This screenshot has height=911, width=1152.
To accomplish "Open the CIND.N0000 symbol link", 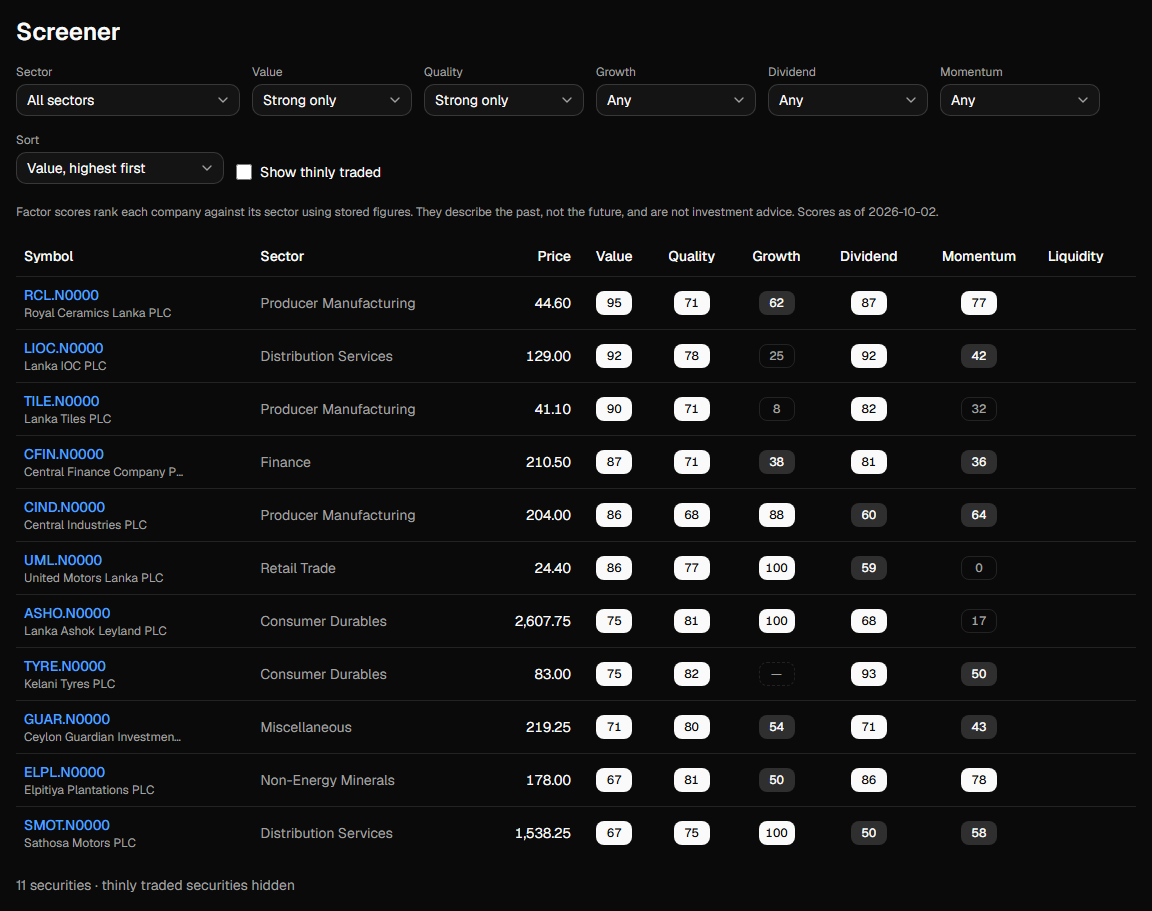I will click(x=64, y=507).
